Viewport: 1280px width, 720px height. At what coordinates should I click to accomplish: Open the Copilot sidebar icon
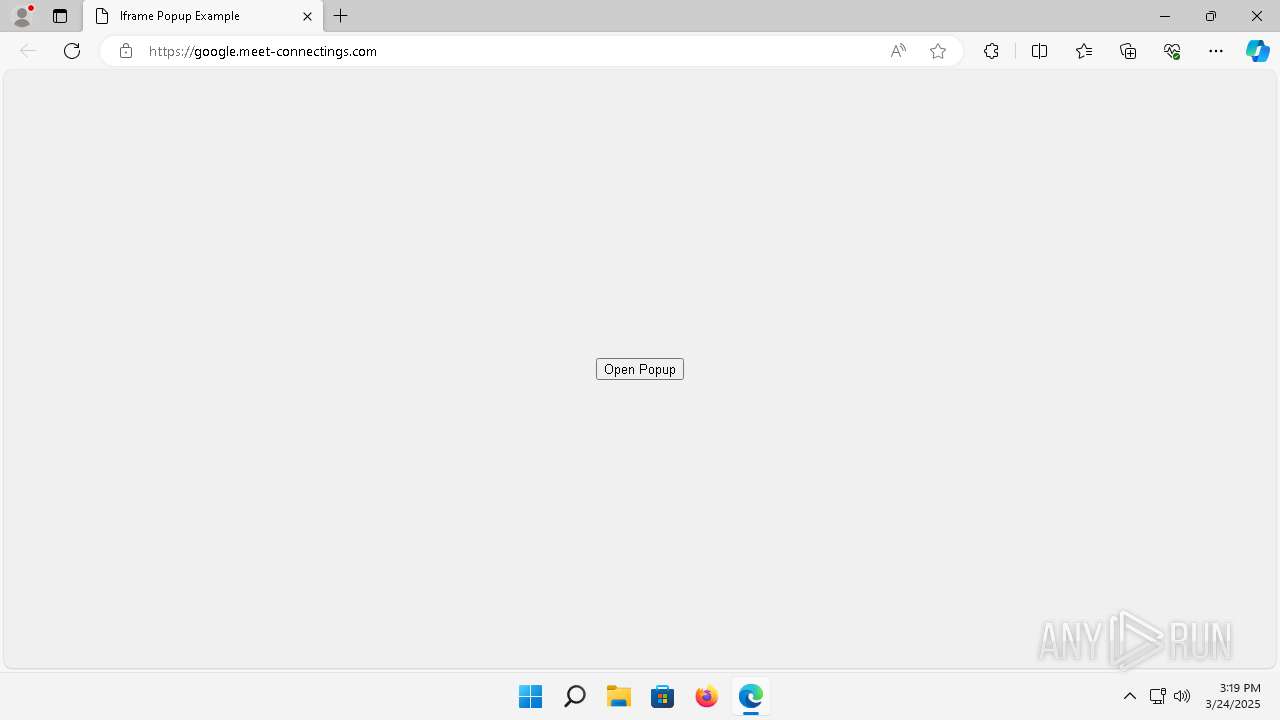tap(1258, 51)
